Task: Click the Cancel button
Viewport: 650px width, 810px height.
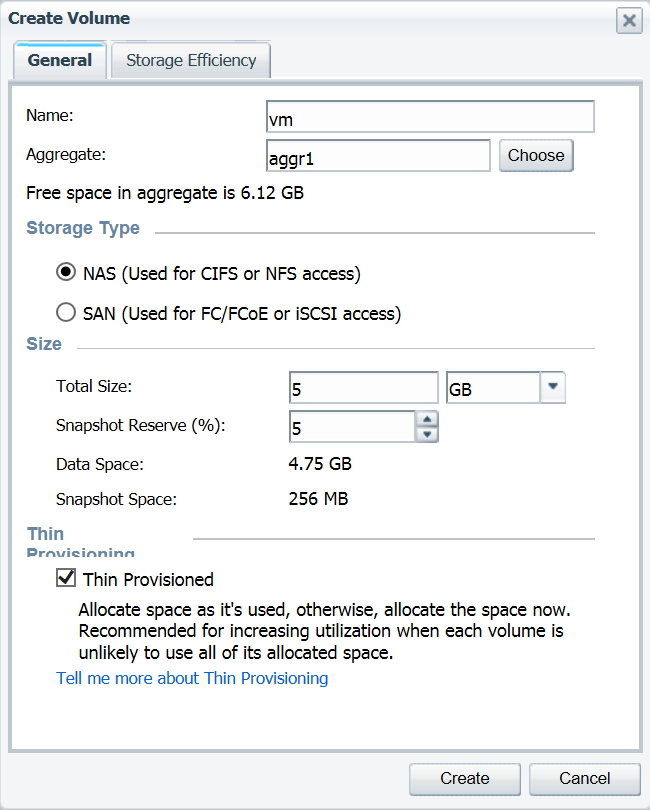Action: coord(584,778)
